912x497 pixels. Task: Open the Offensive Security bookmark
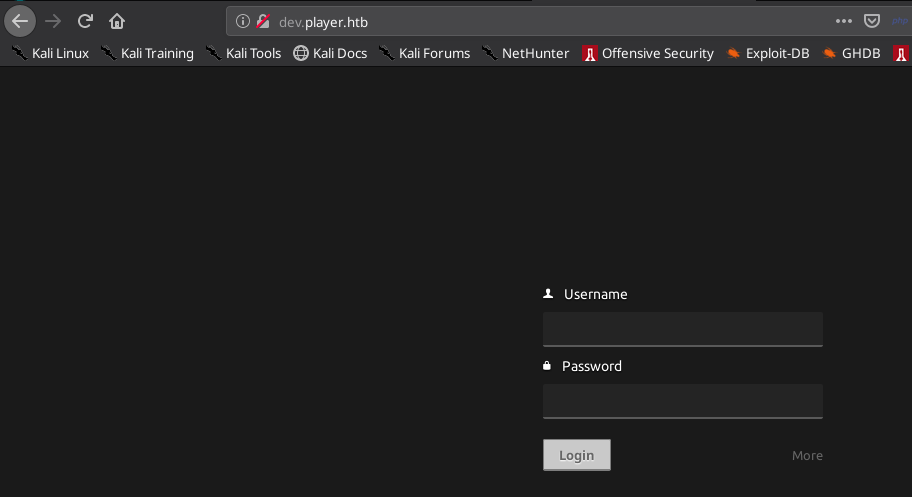click(648, 53)
